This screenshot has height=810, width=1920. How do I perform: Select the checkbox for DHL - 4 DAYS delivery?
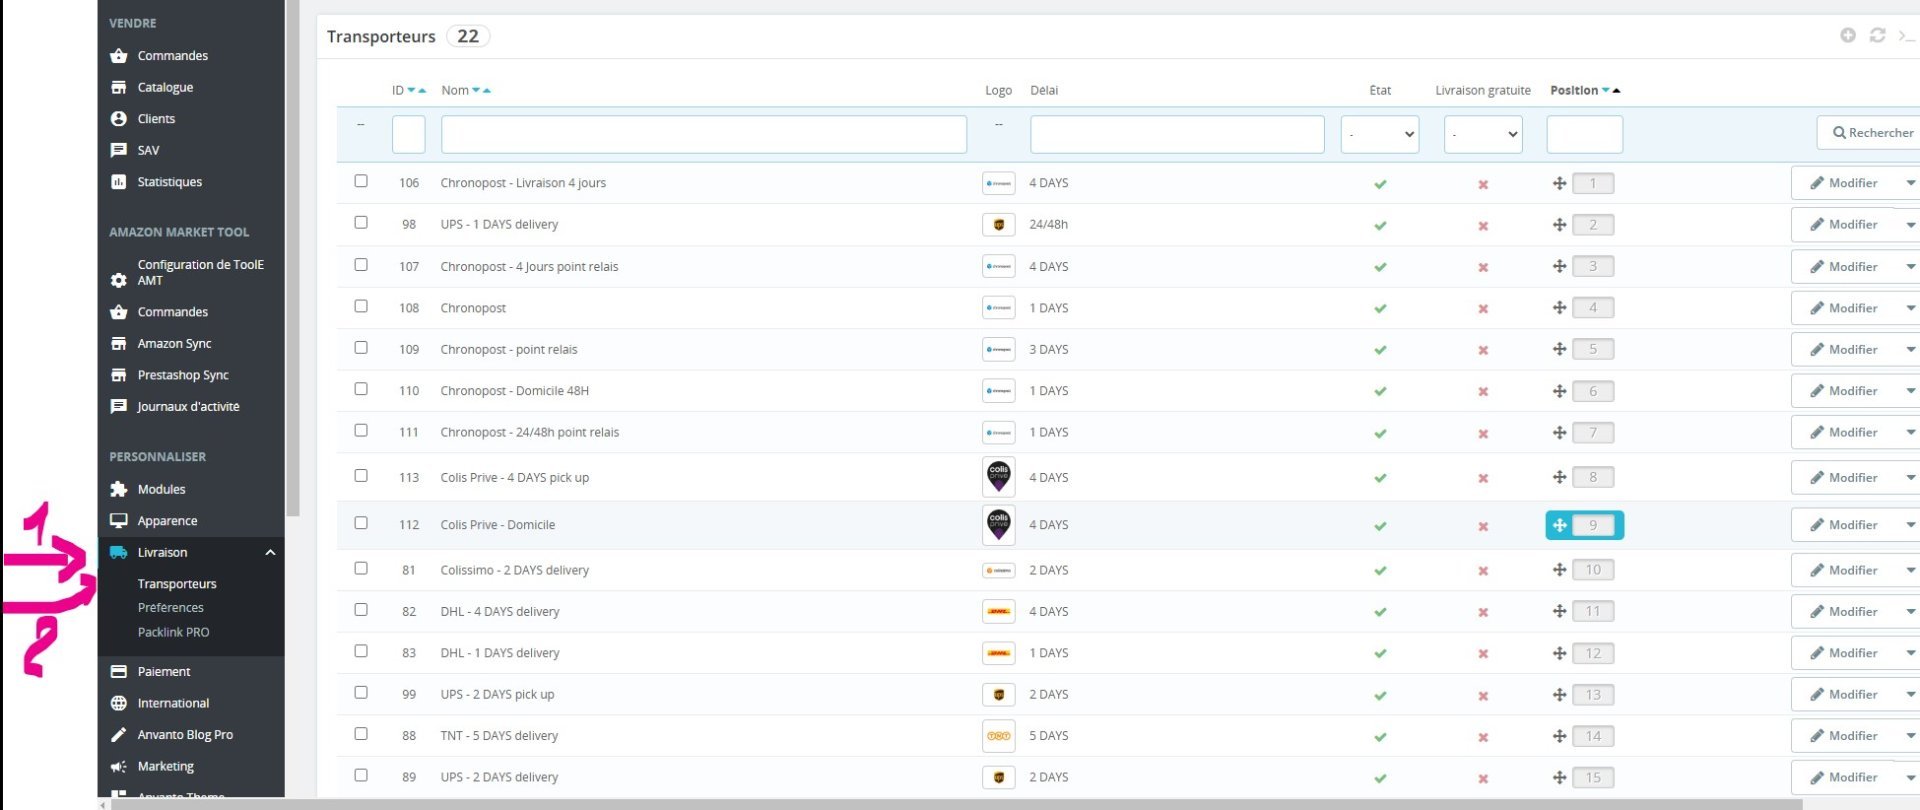coord(361,610)
